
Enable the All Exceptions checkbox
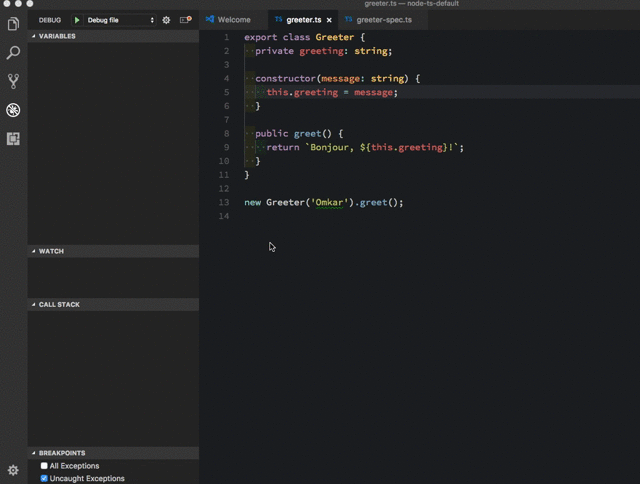coord(44,466)
